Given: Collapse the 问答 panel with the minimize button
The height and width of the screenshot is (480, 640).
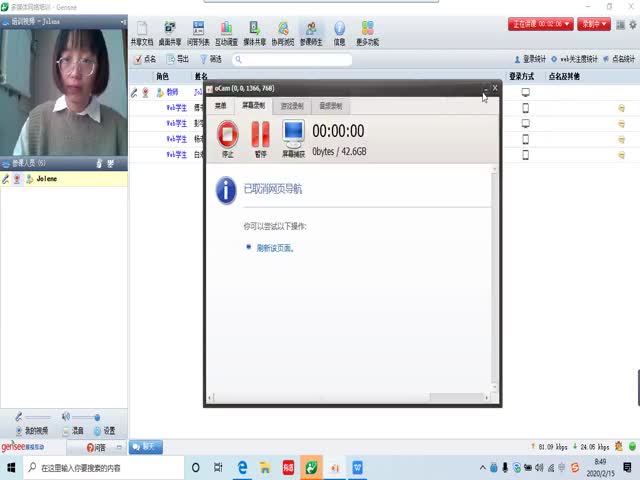Looking at the screenshot, I should (119, 447).
